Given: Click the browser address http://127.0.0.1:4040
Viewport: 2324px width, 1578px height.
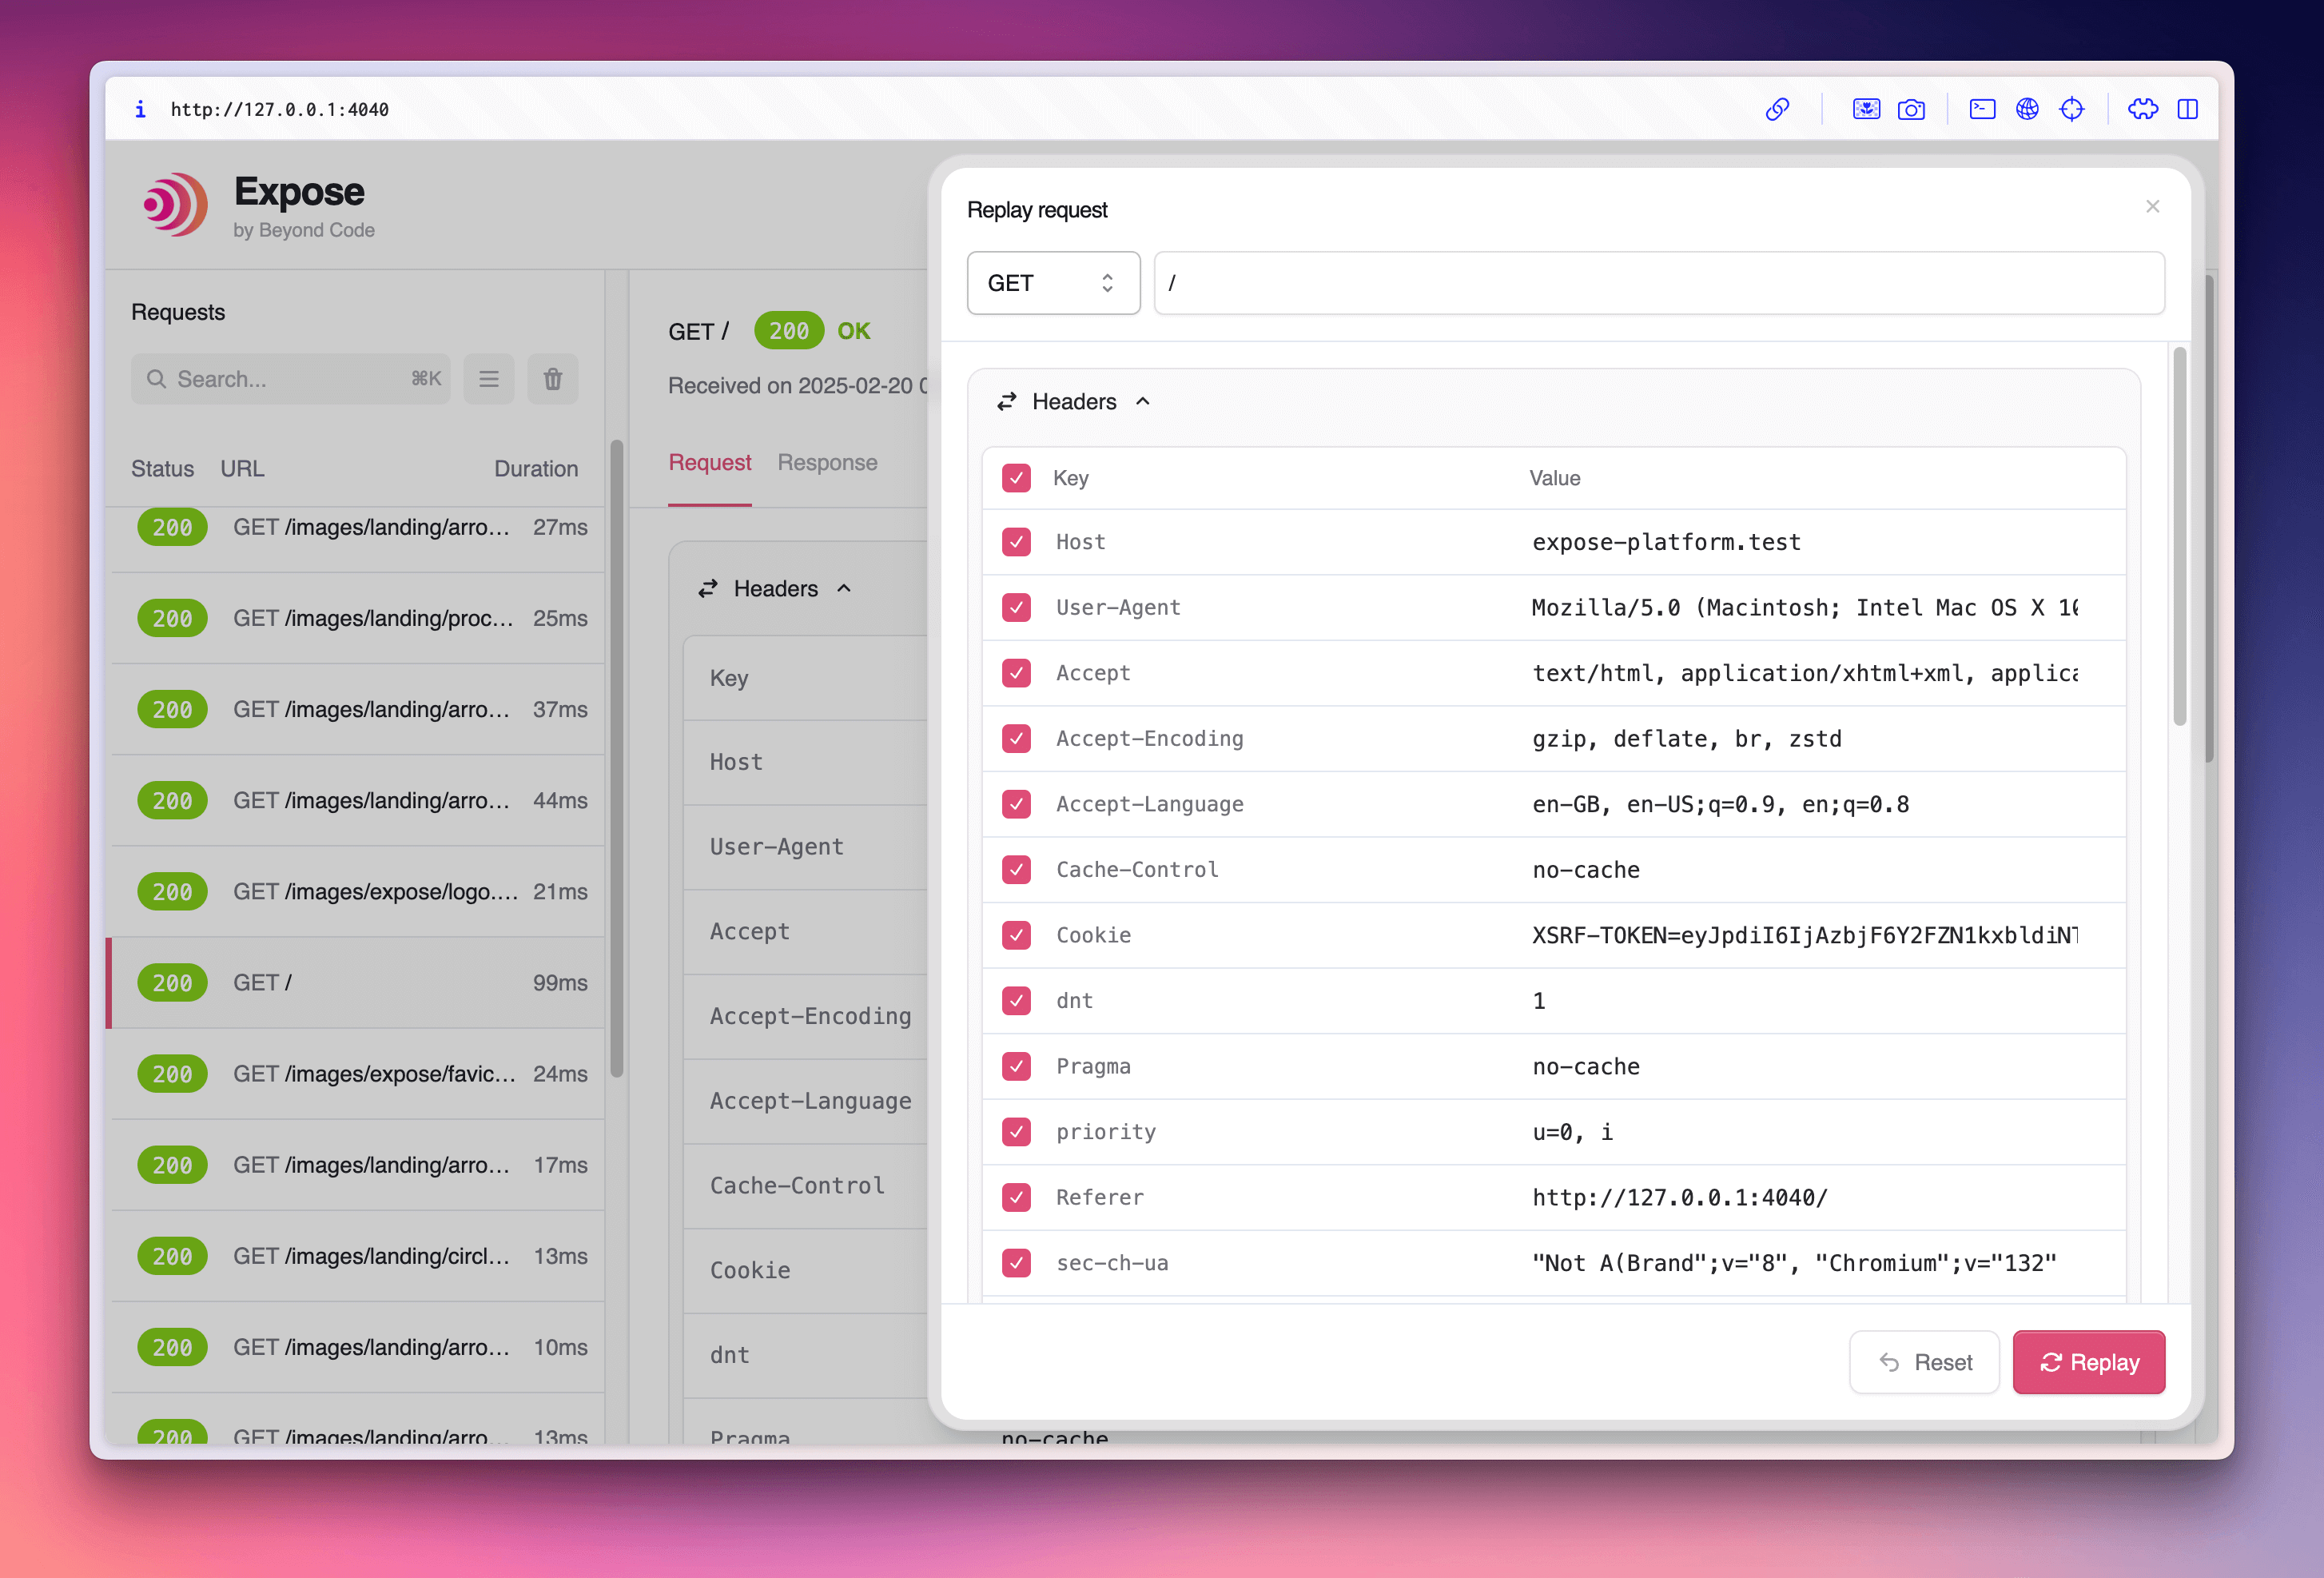Looking at the screenshot, I should coord(279,109).
